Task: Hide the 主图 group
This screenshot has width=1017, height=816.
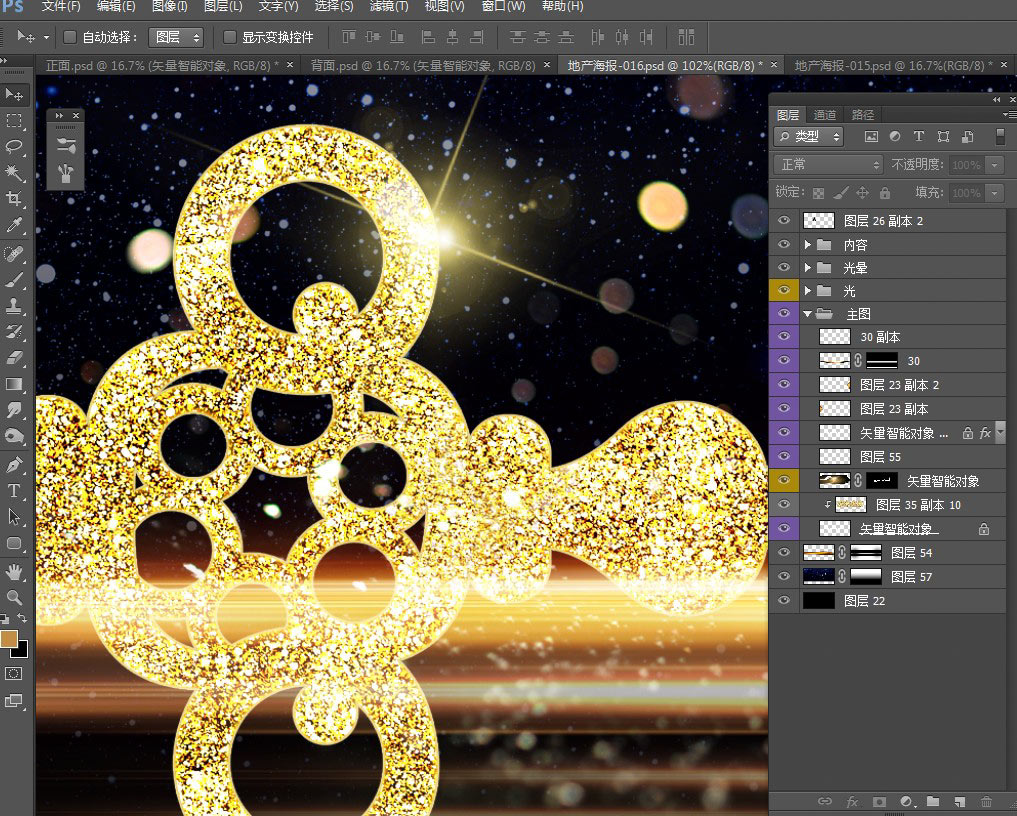Action: pyautogui.click(x=784, y=313)
